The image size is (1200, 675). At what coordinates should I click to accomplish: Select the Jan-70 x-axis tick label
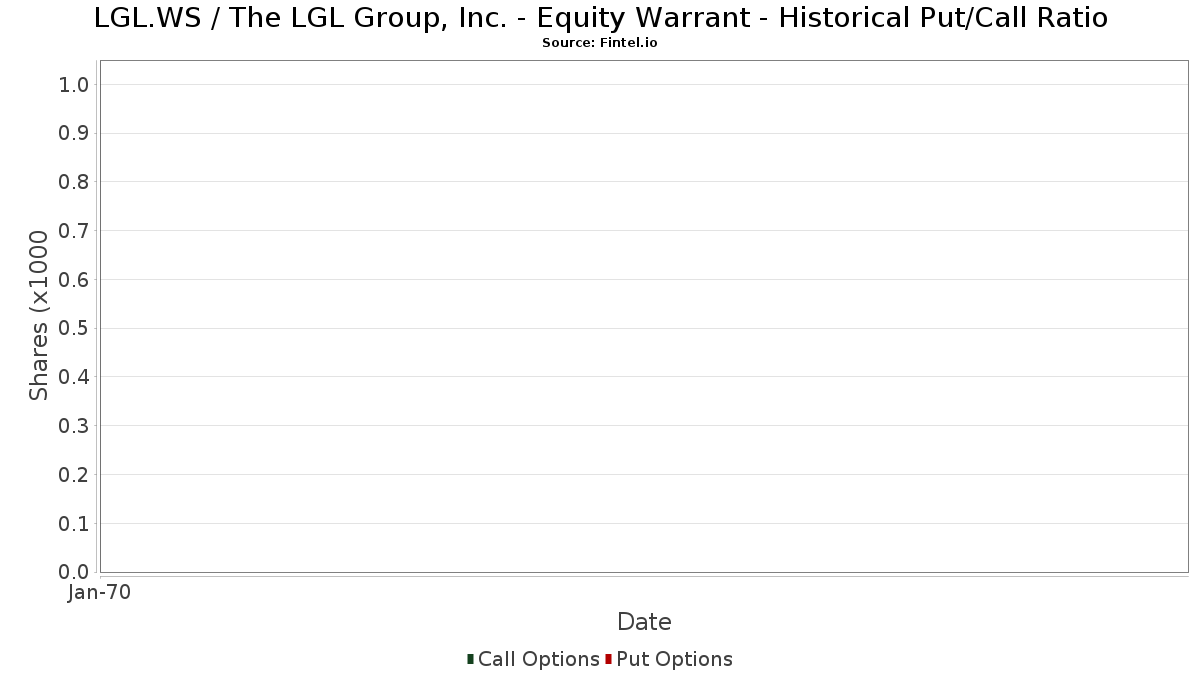click(99, 593)
